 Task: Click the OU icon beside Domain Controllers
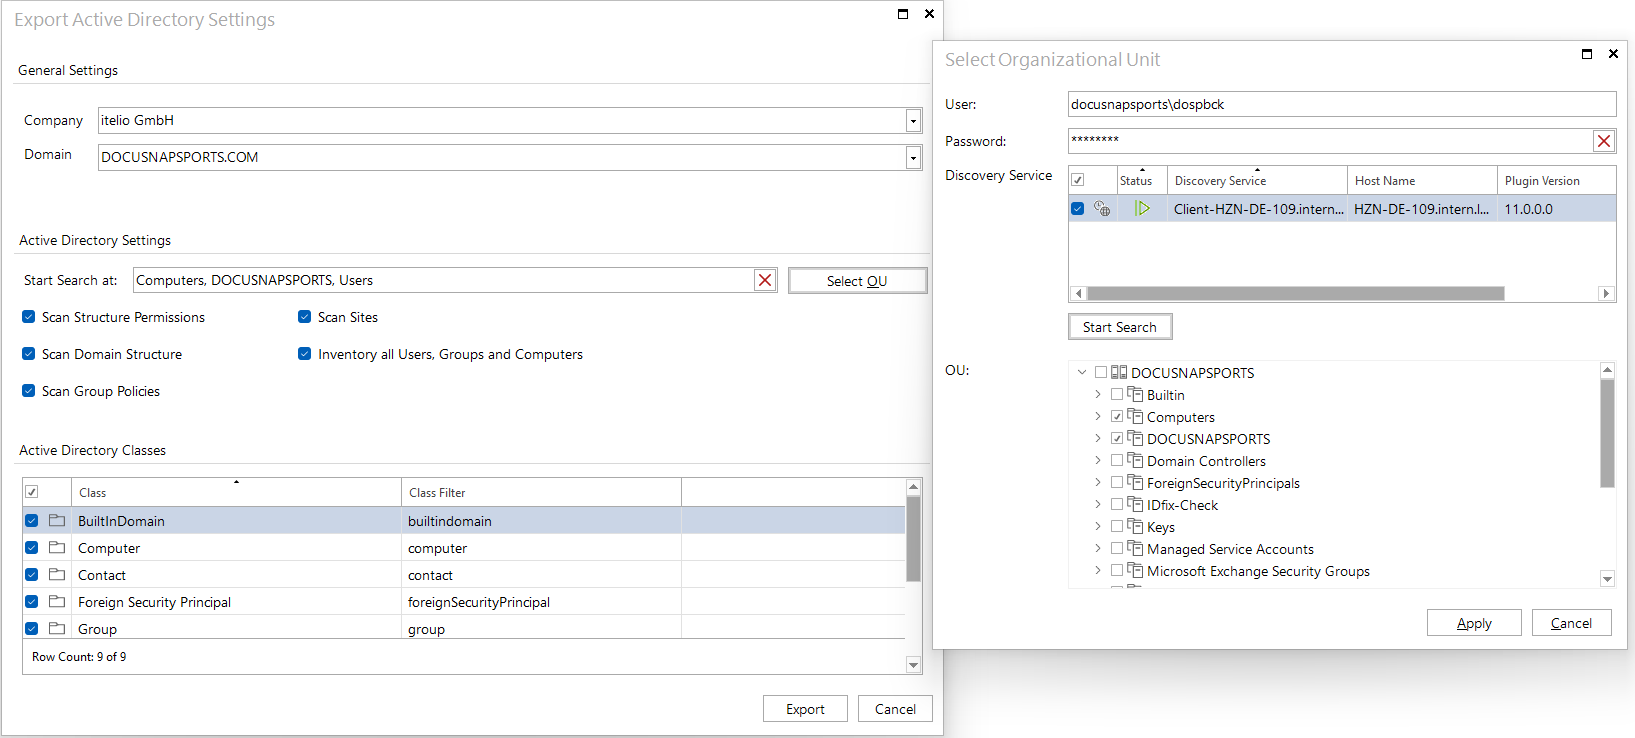[x=1135, y=460]
